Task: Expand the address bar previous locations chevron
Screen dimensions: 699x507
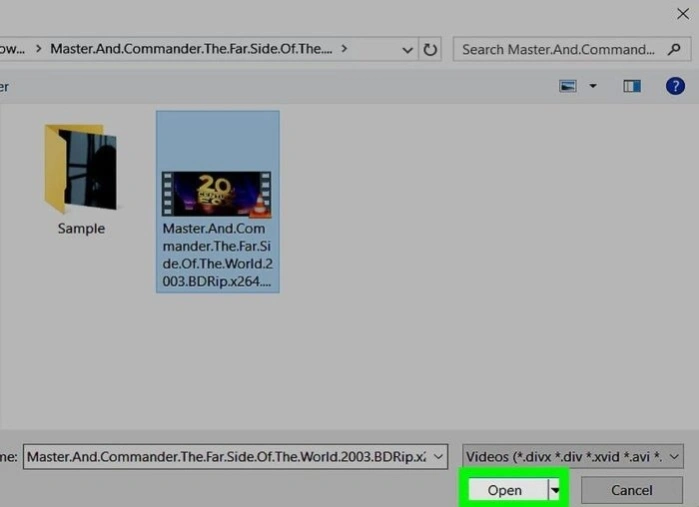Action: [407, 50]
